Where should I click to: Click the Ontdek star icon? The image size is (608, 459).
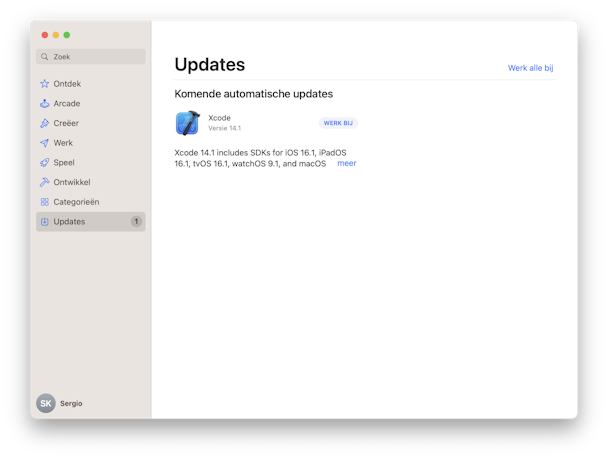point(45,84)
